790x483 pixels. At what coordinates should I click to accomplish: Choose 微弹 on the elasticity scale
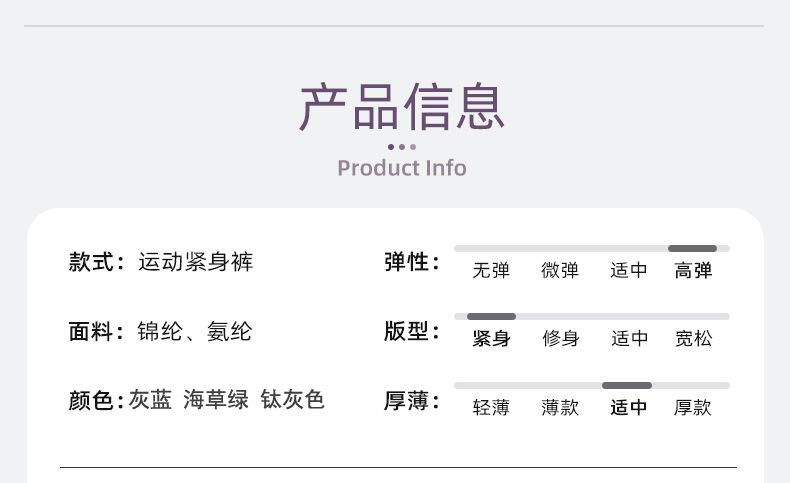click(560, 270)
